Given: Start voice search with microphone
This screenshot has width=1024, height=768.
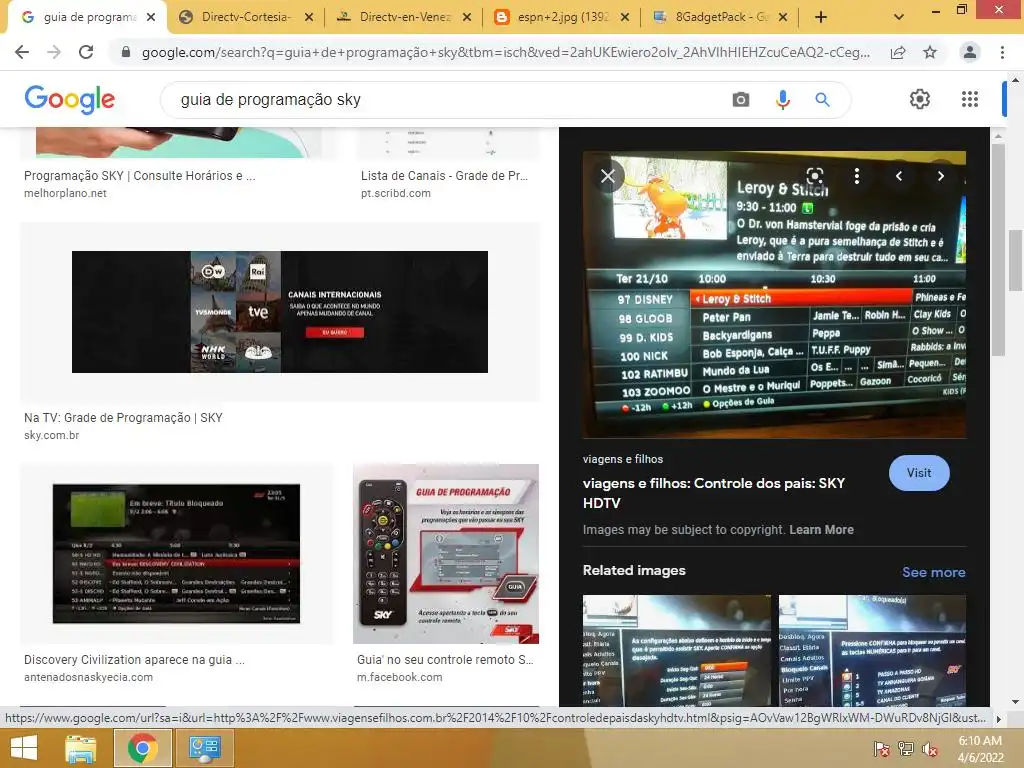Looking at the screenshot, I should click(782, 99).
